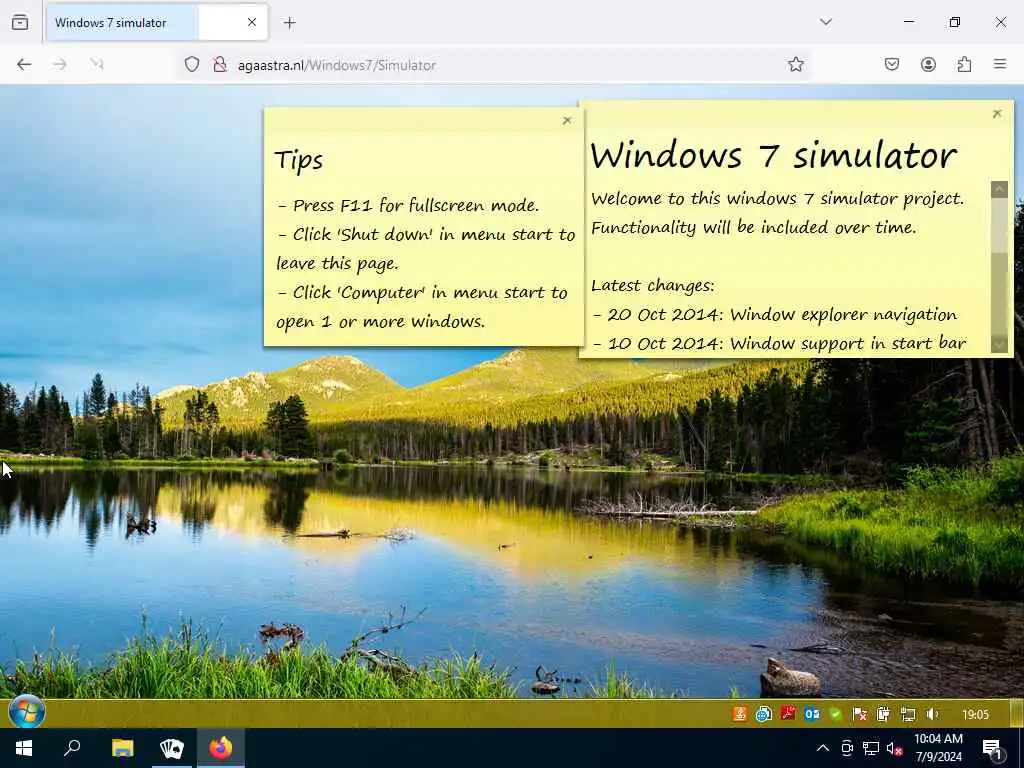This screenshot has height=768, width=1024.
Task: Open the tracking protection shield icon
Action: point(191,64)
